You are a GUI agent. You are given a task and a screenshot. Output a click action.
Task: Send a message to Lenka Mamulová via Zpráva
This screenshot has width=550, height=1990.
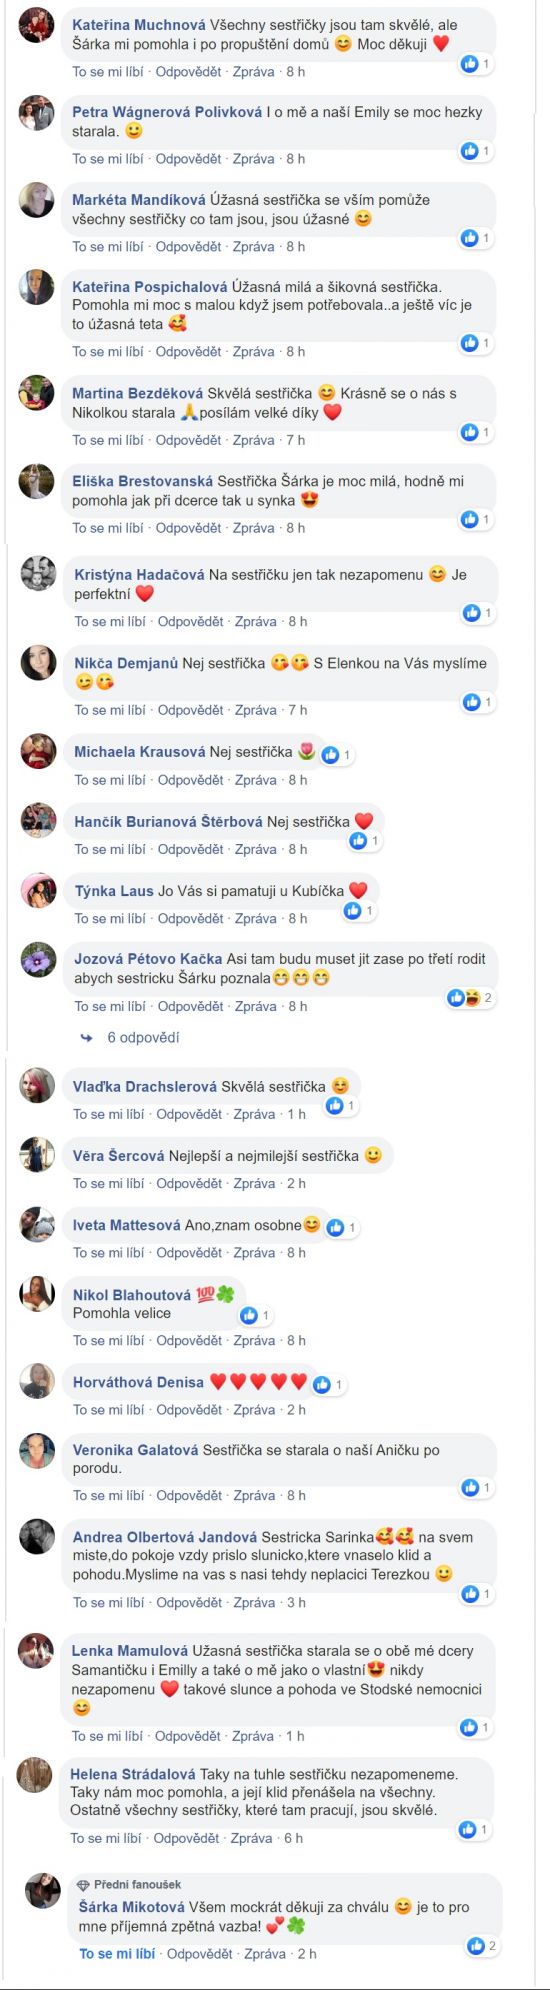click(x=252, y=1736)
